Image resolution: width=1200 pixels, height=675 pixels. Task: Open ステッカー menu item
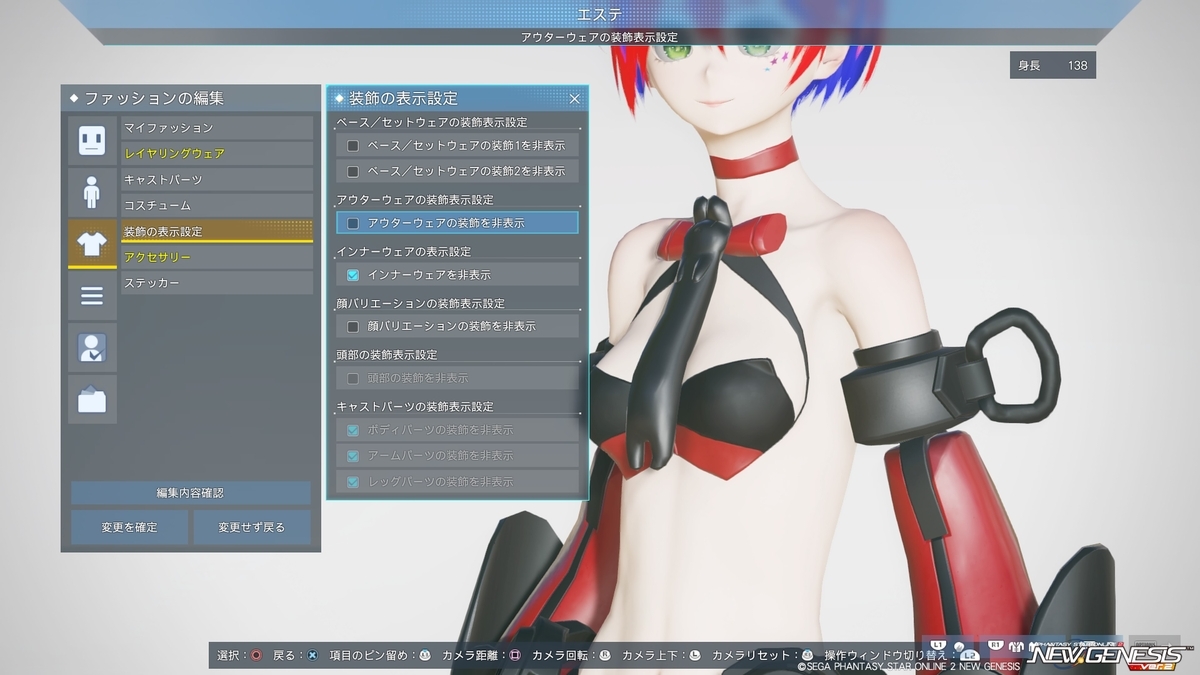[x=217, y=283]
